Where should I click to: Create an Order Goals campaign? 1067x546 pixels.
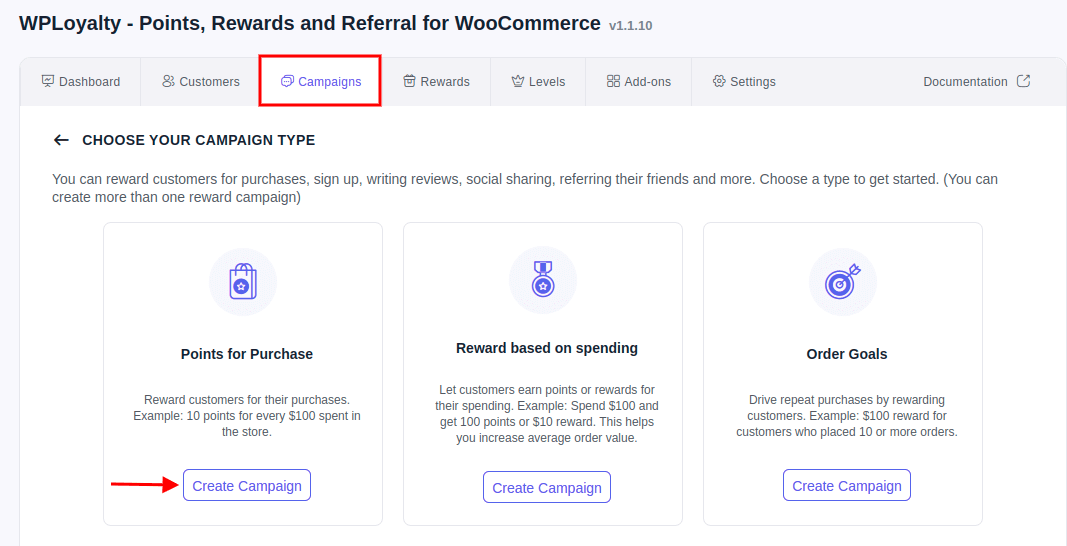[847, 485]
